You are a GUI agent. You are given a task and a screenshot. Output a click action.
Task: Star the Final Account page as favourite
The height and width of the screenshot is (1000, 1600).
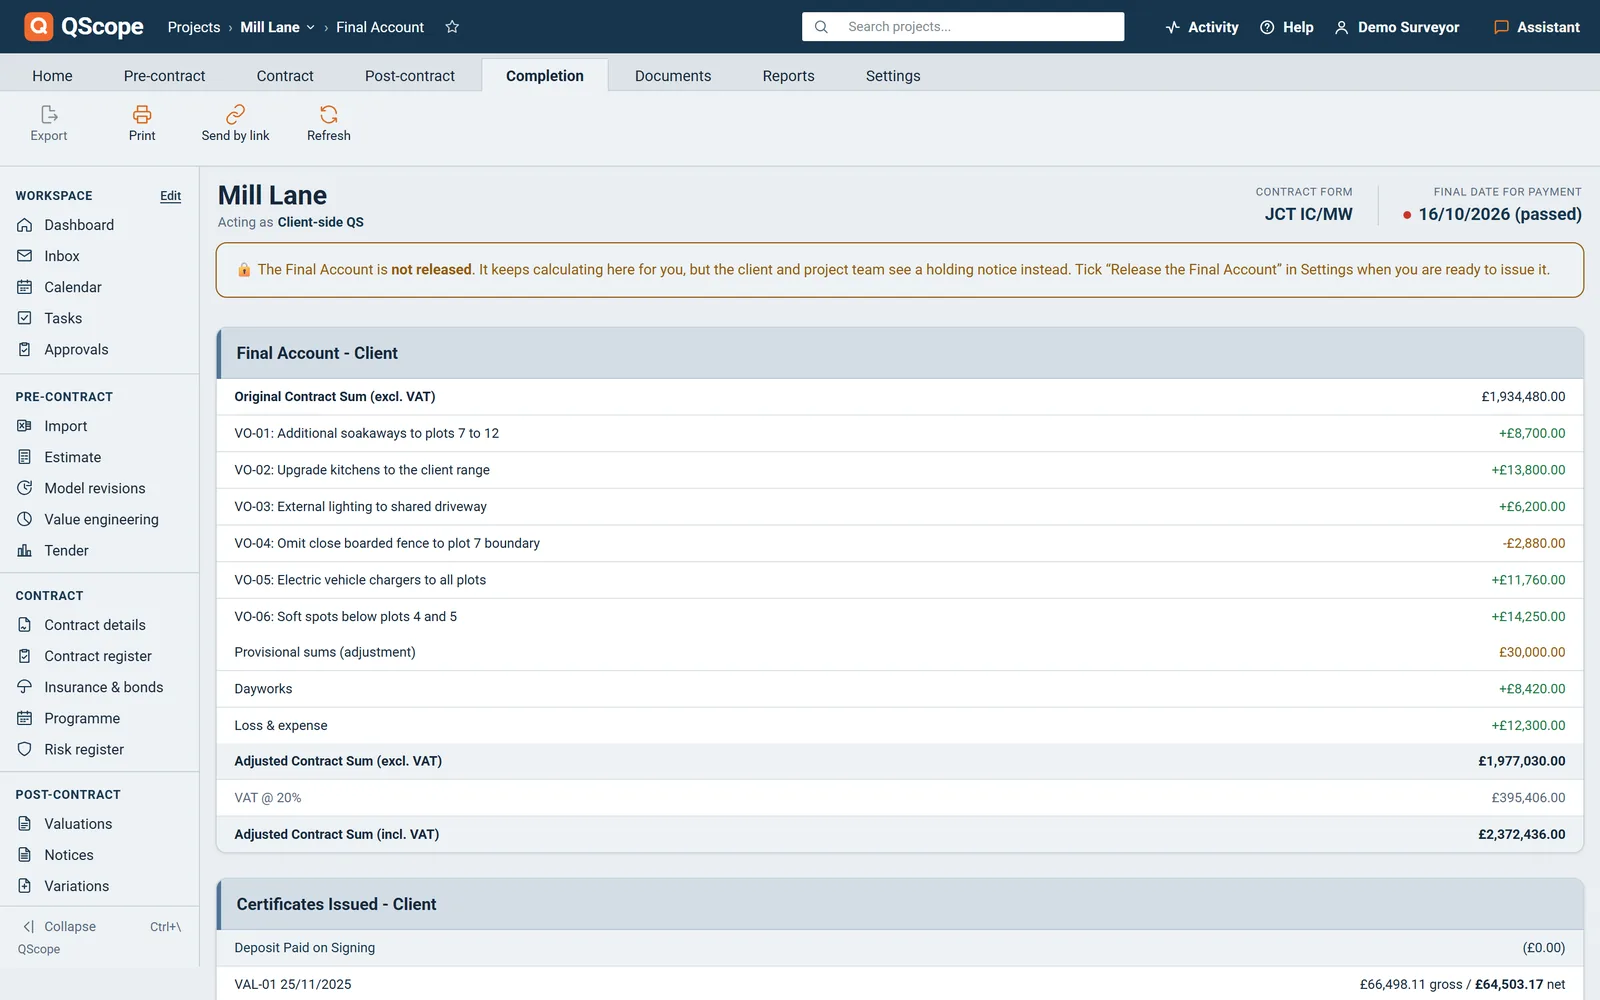click(452, 27)
